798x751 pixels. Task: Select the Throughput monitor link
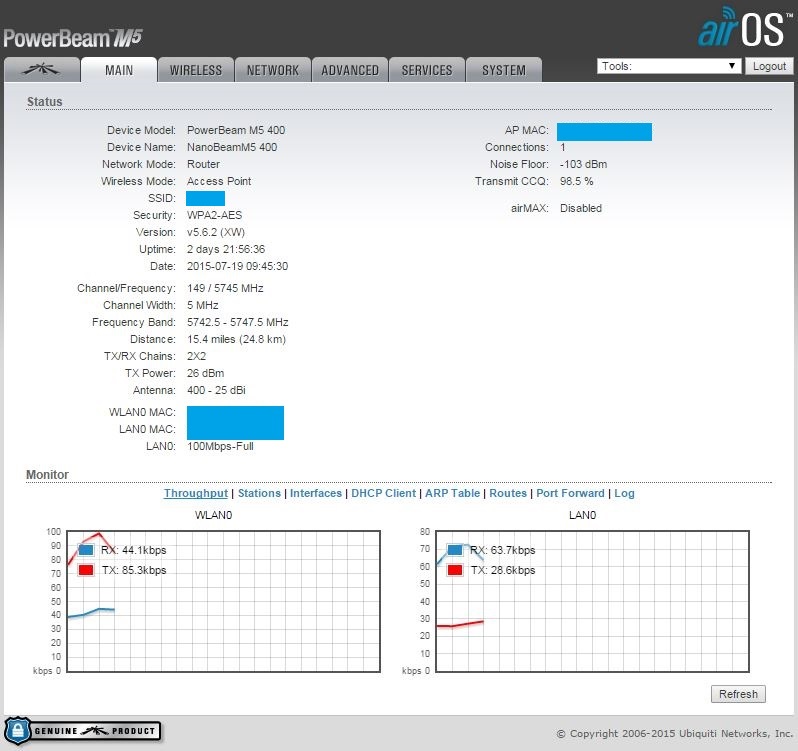[x=195, y=493]
